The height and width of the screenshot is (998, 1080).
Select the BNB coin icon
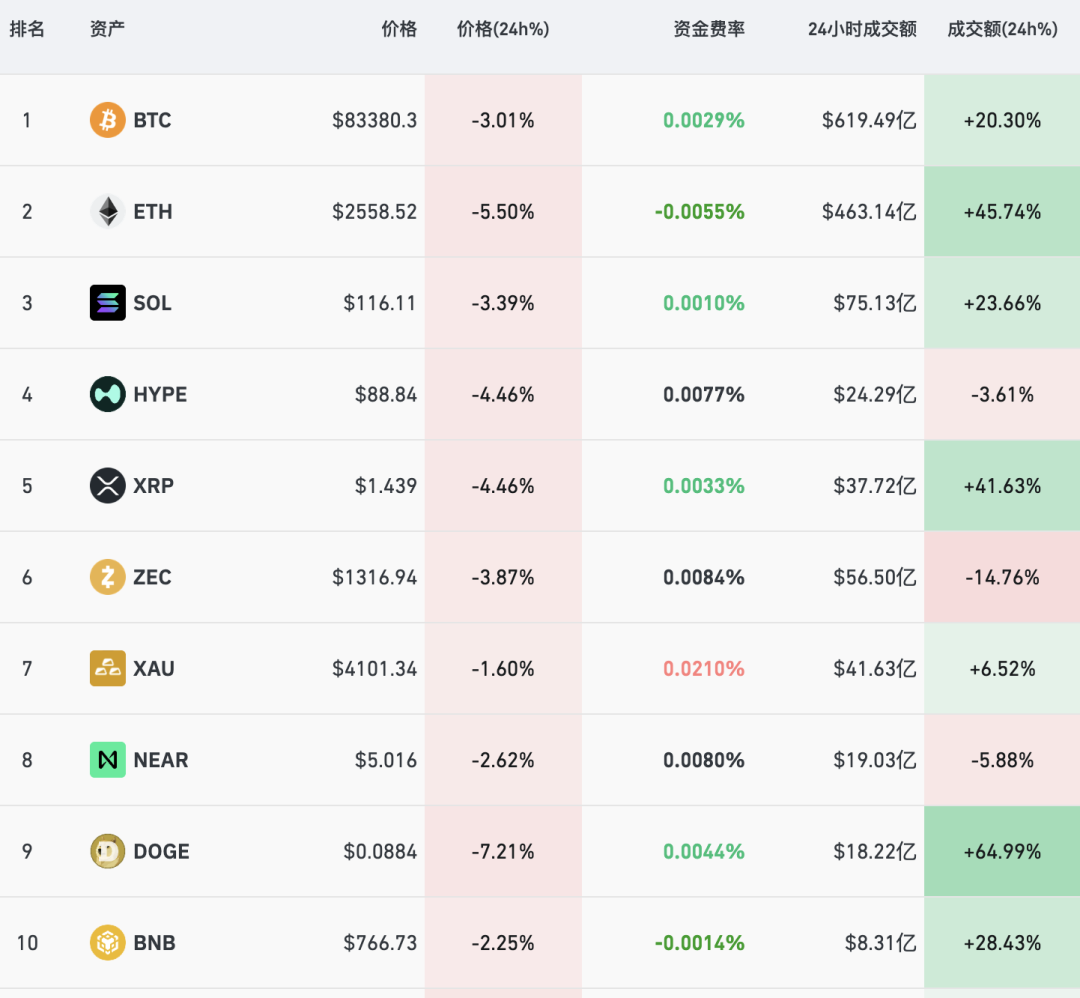point(107,942)
